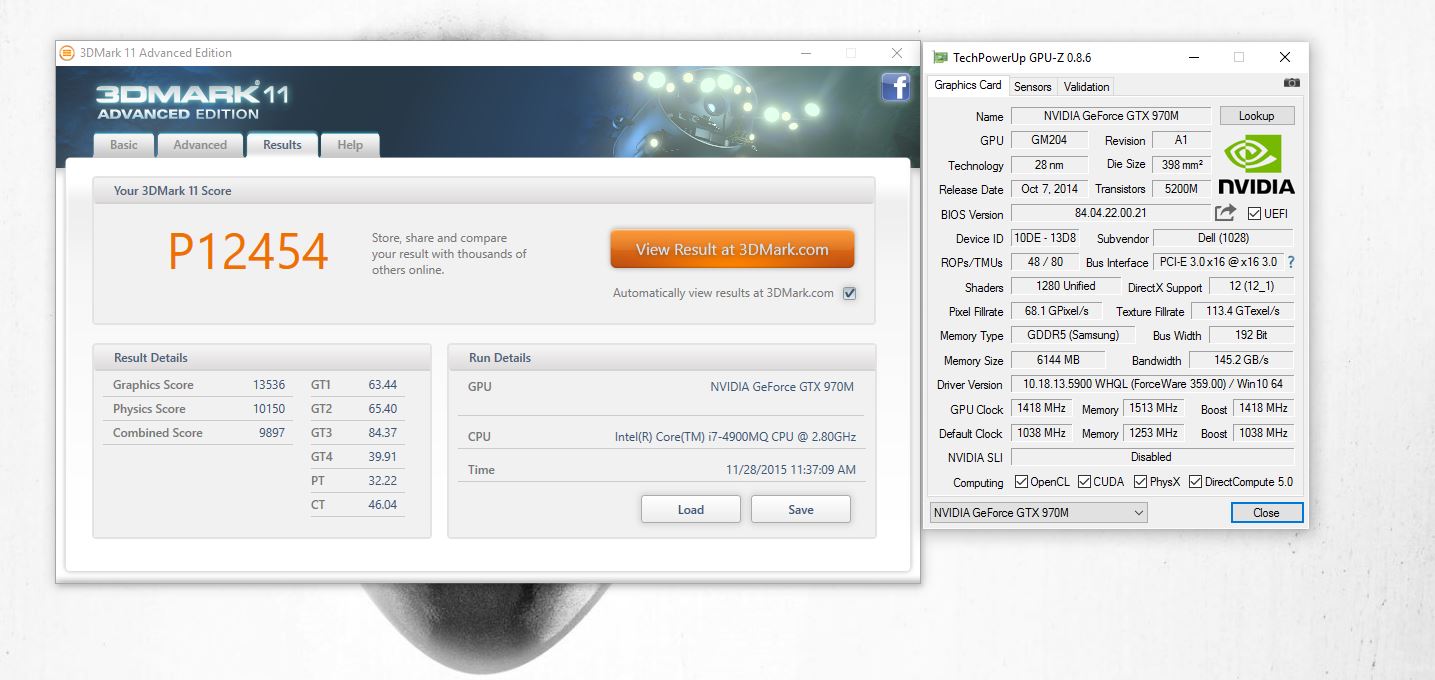Minimize the GPU-Z window
The height and width of the screenshot is (680, 1435).
click(1193, 57)
